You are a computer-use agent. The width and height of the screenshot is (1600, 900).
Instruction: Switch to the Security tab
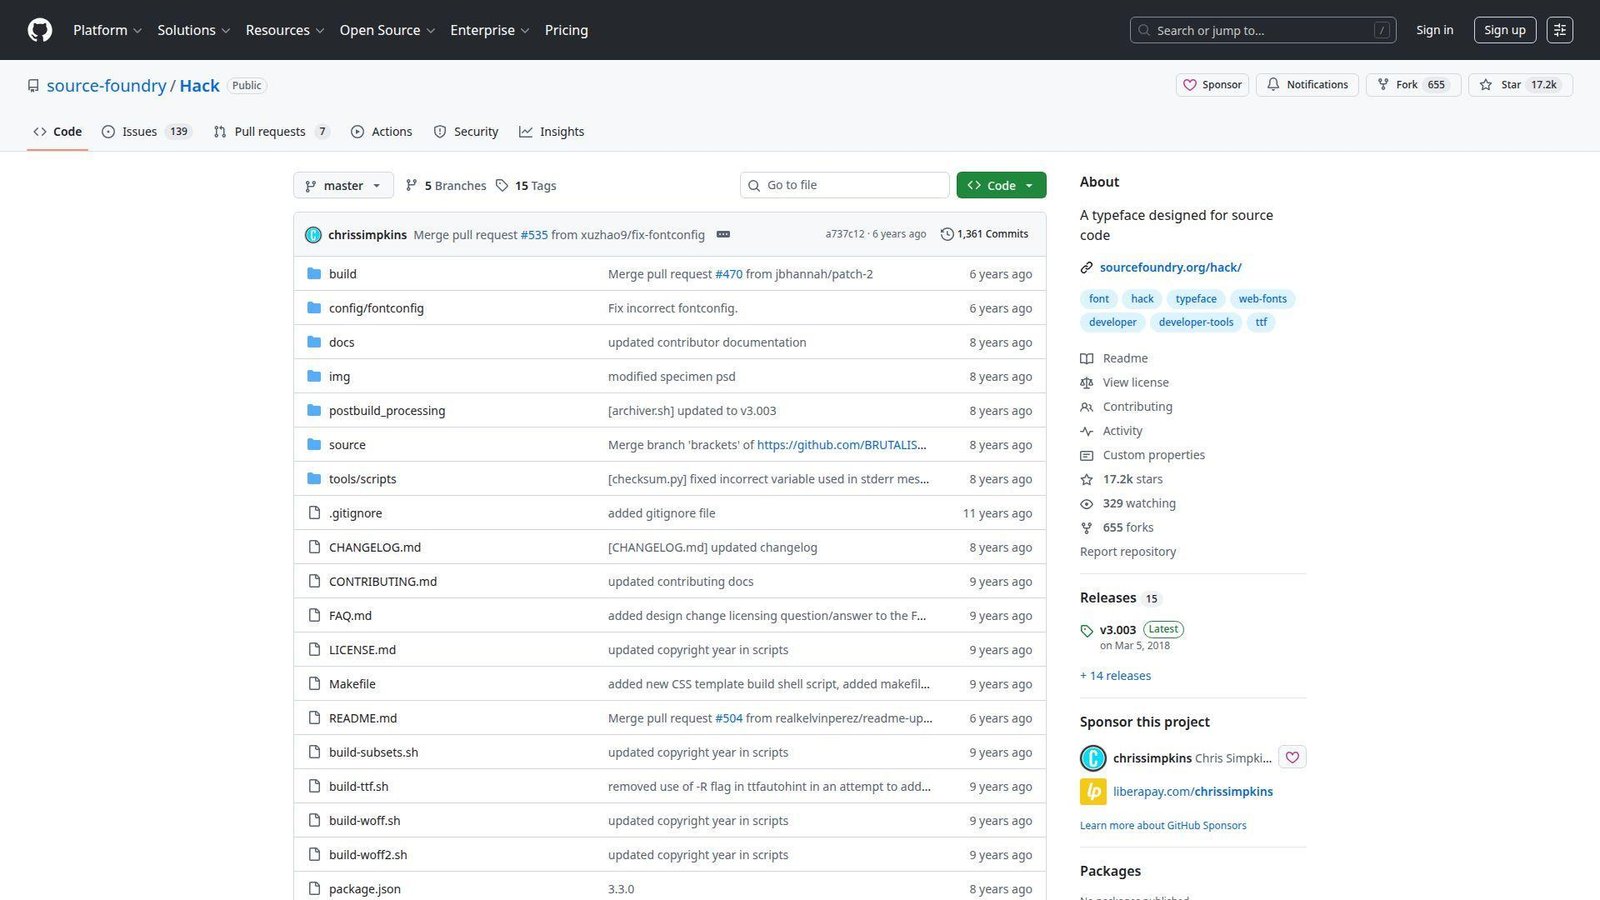[466, 131]
